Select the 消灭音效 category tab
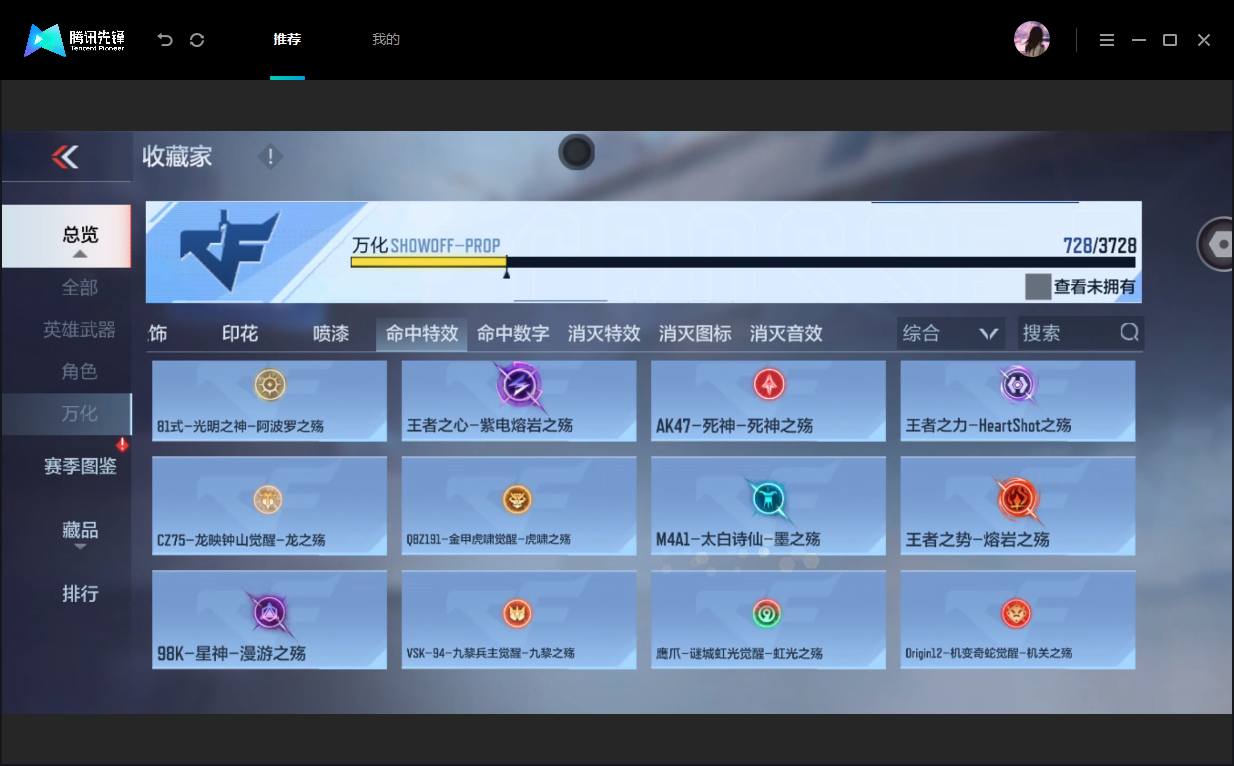This screenshot has height=766, width=1234. (x=786, y=333)
